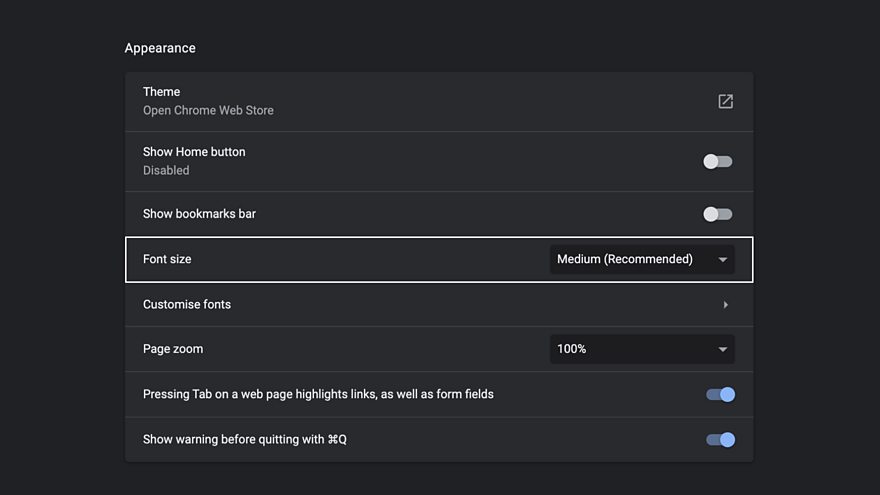Viewport: 880px width, 495px height.
Task: Click the Appearance section heading
Action: pos(160,48)
